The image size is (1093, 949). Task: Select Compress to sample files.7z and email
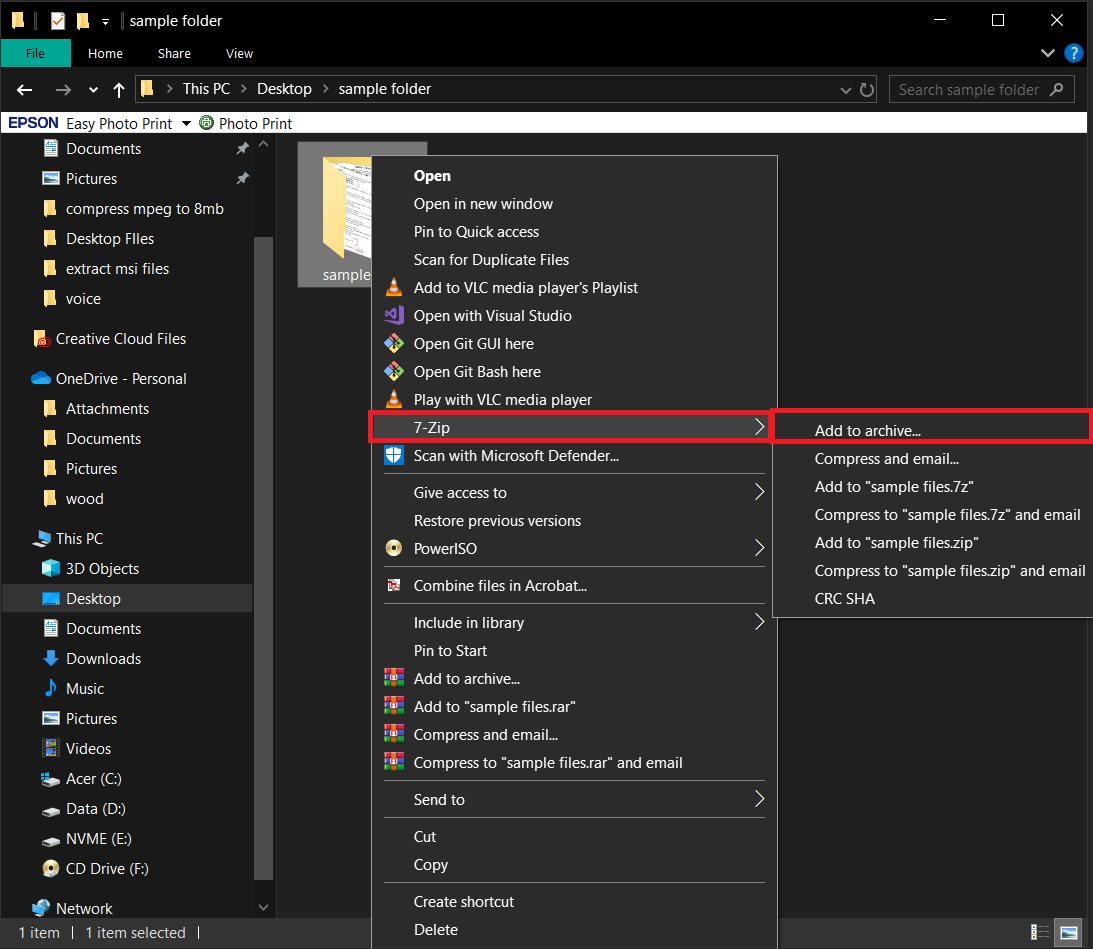[948, 514]
